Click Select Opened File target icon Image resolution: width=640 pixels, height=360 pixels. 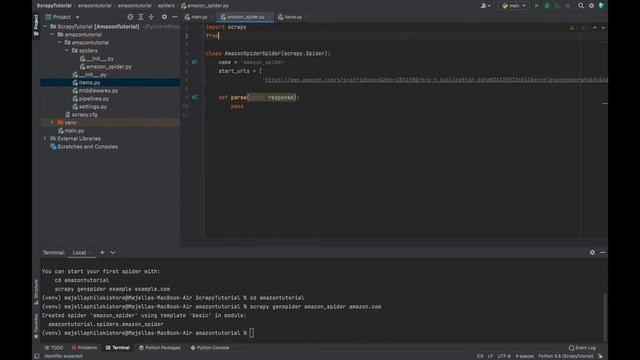tap(130, 17)
